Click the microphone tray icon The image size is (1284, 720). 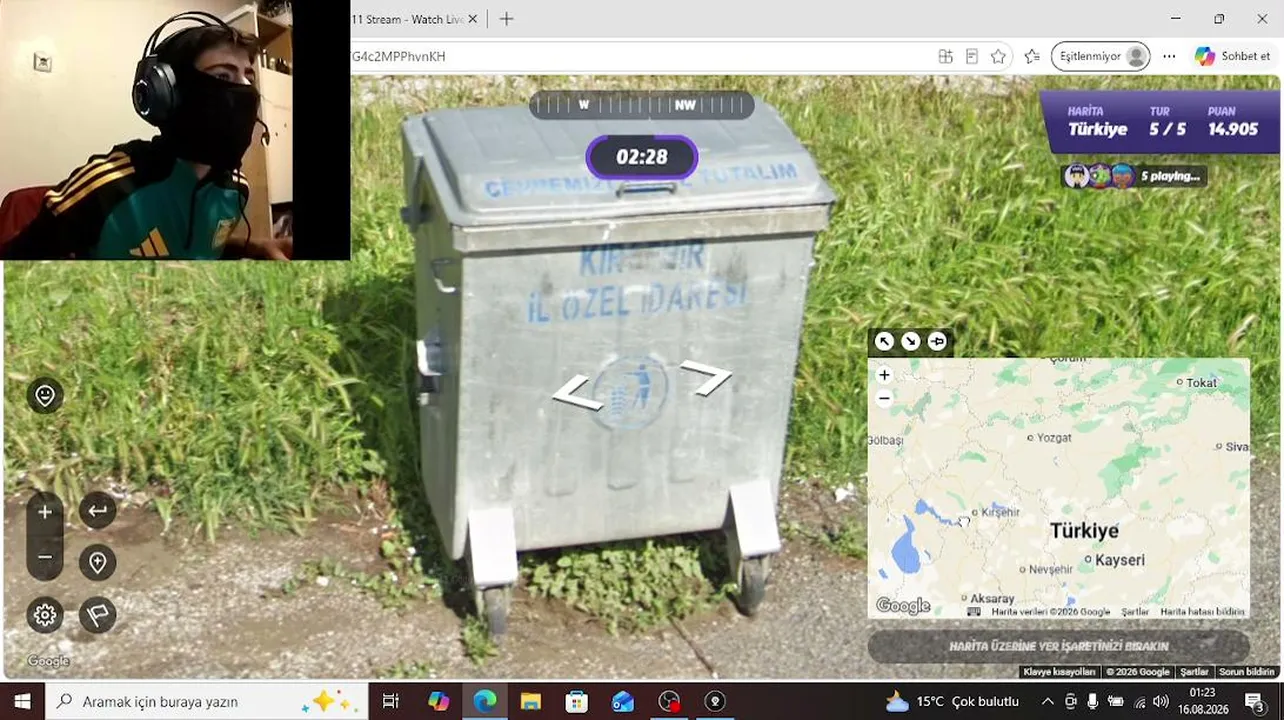1093,702
